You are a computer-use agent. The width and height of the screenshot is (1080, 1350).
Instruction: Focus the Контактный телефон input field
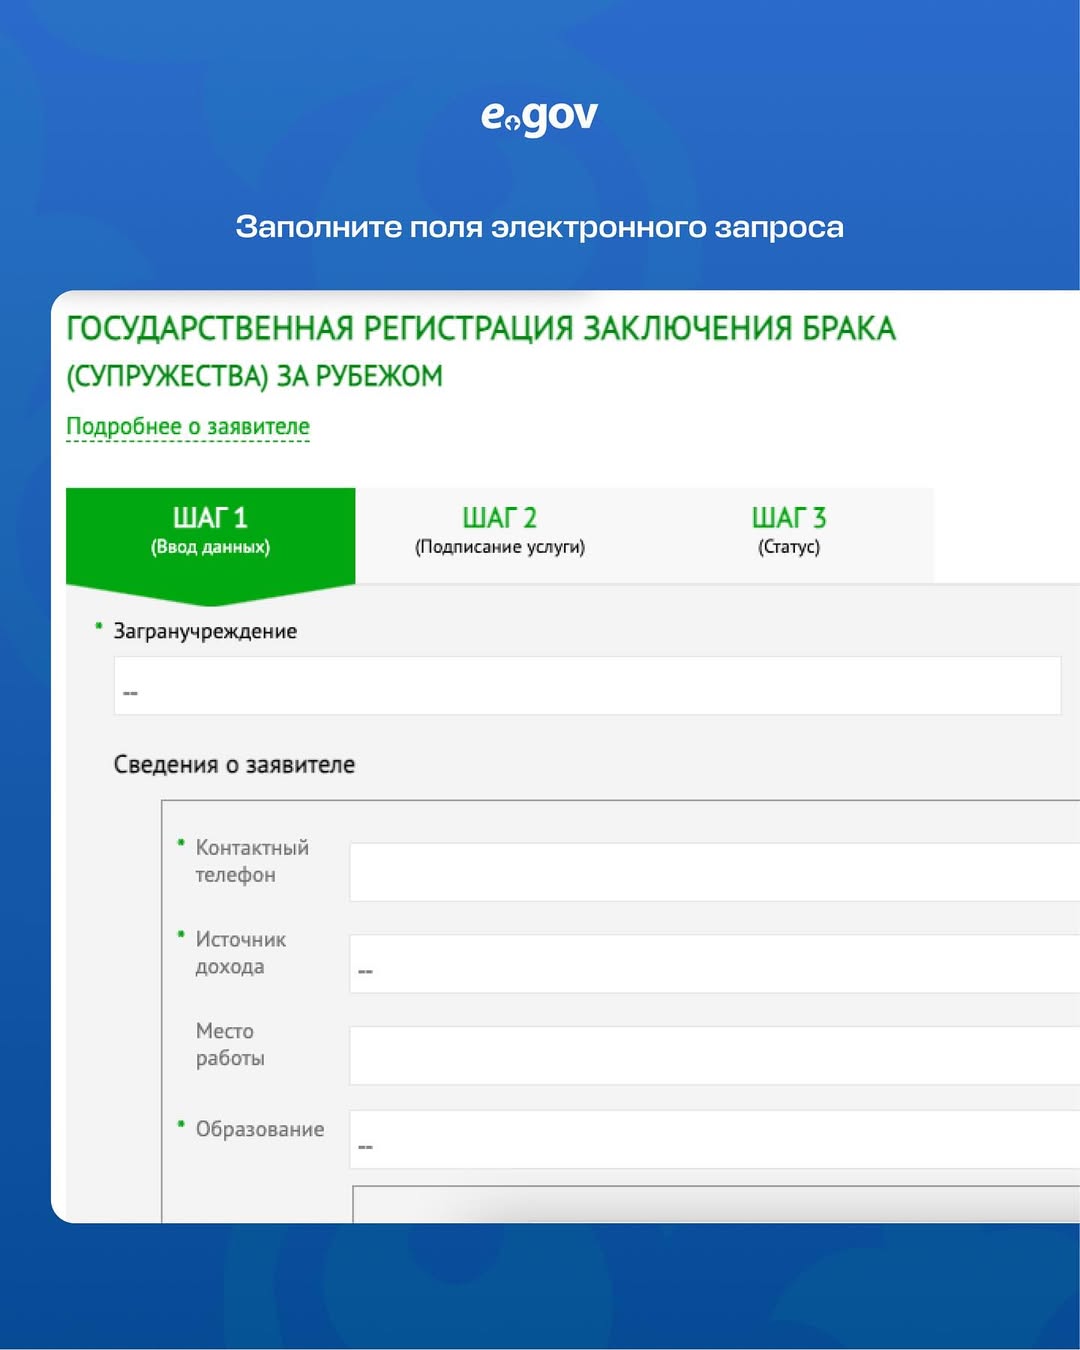pyautogui.click(x=714, y=872)
